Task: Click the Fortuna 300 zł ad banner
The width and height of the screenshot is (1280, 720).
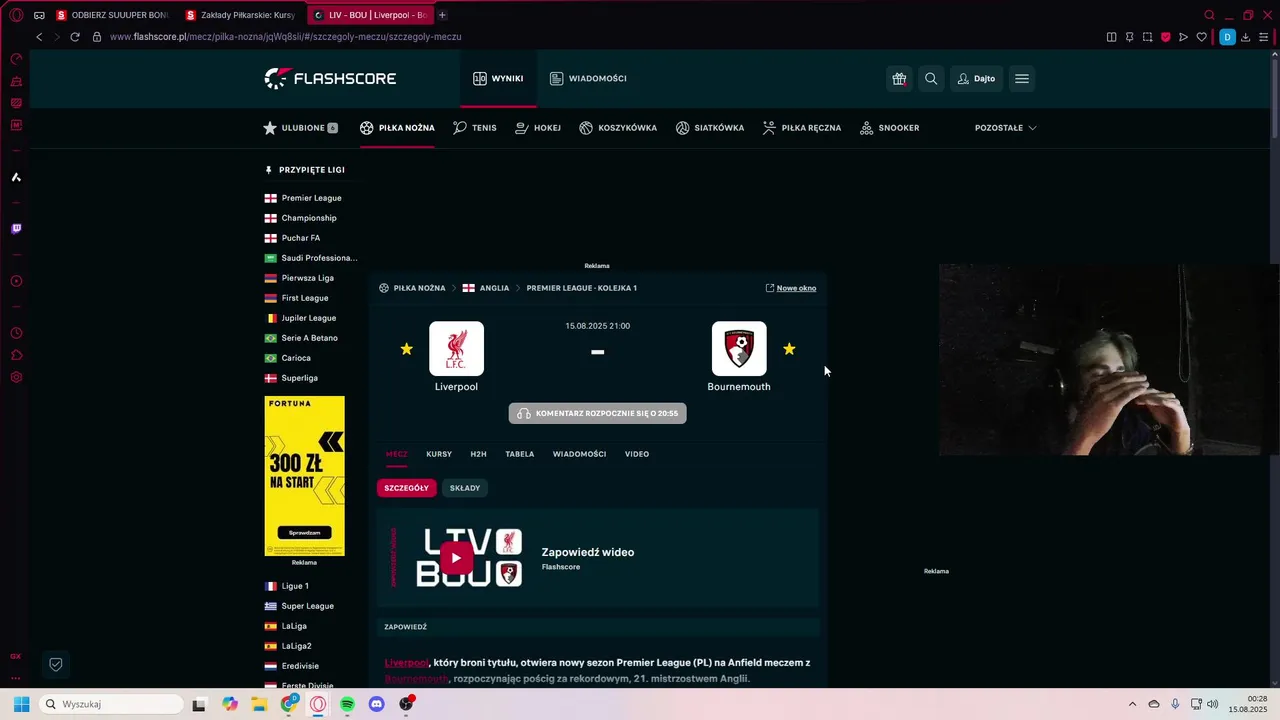Action: tap(304, 476)
